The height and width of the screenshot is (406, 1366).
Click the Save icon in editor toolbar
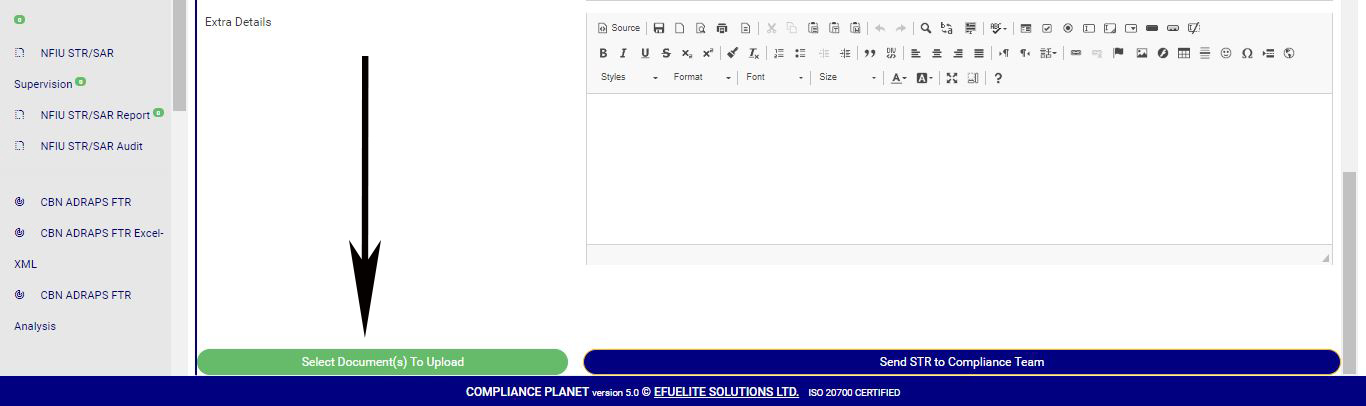tap(658, 28)
